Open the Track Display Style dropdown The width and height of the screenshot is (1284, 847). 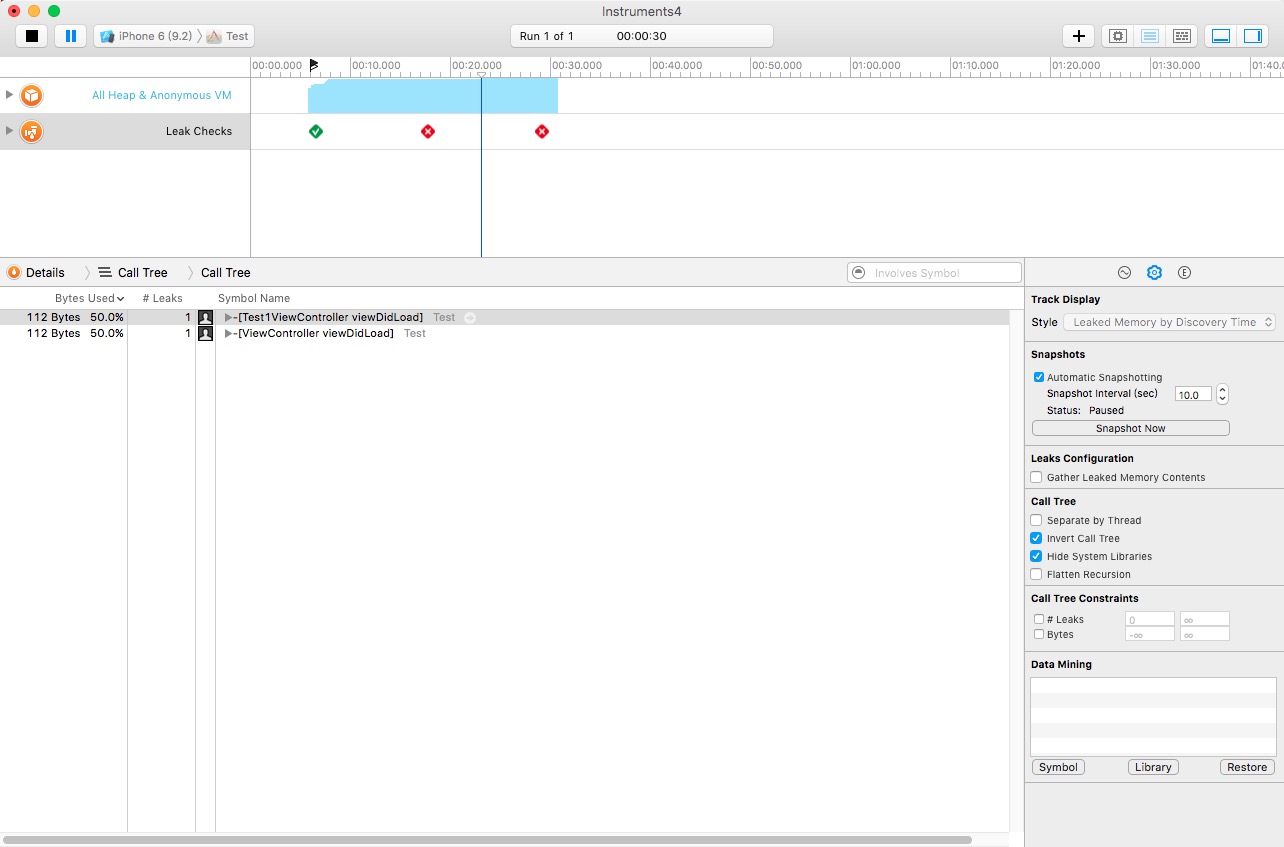pos(1169,322)
